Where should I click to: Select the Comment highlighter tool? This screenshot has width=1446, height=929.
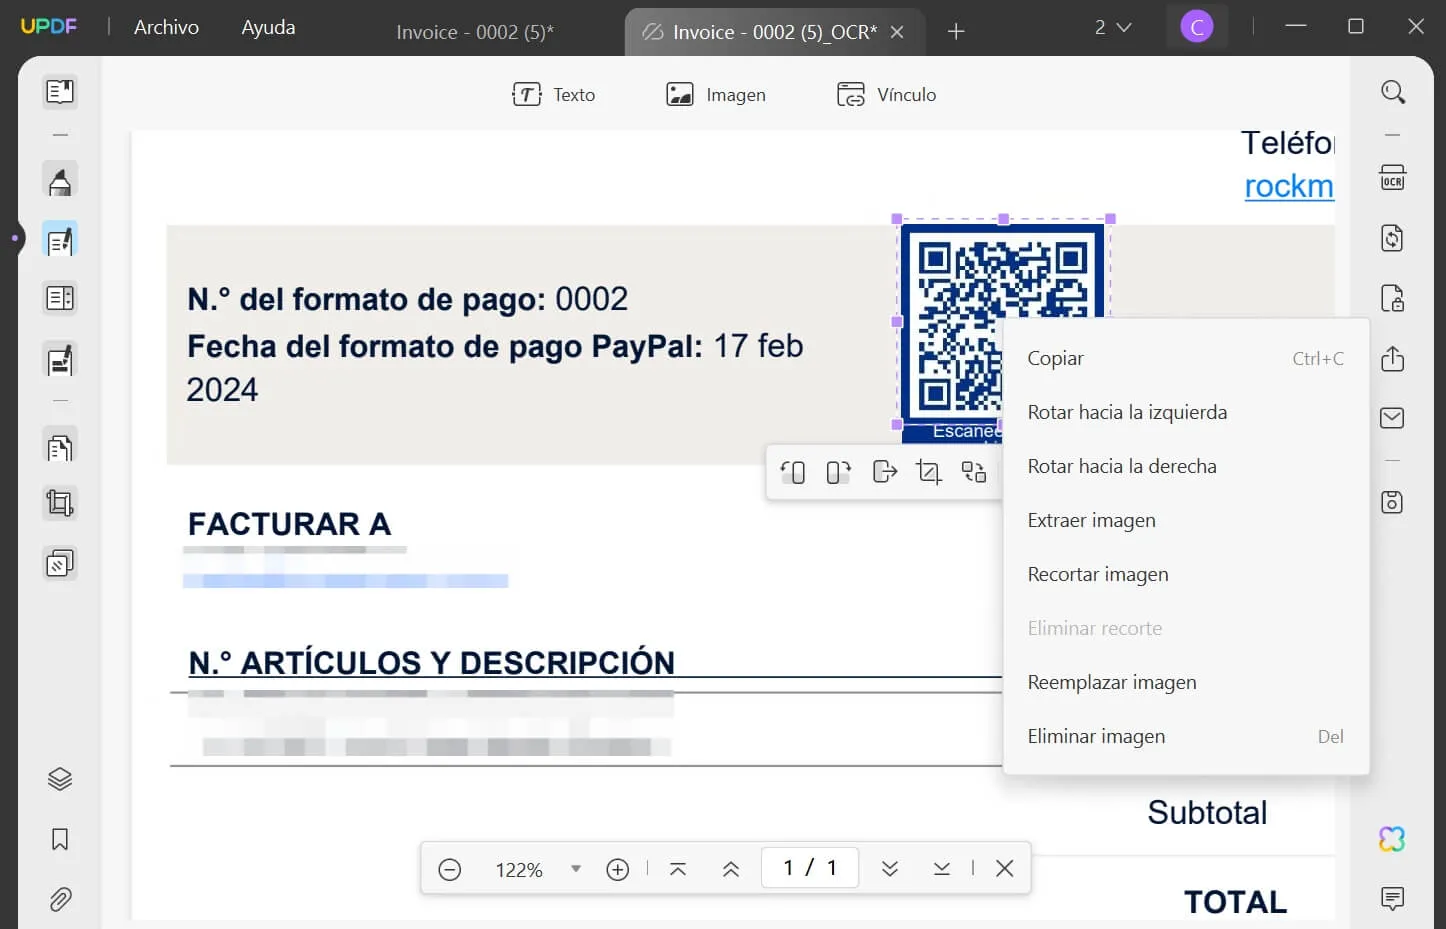60,181
